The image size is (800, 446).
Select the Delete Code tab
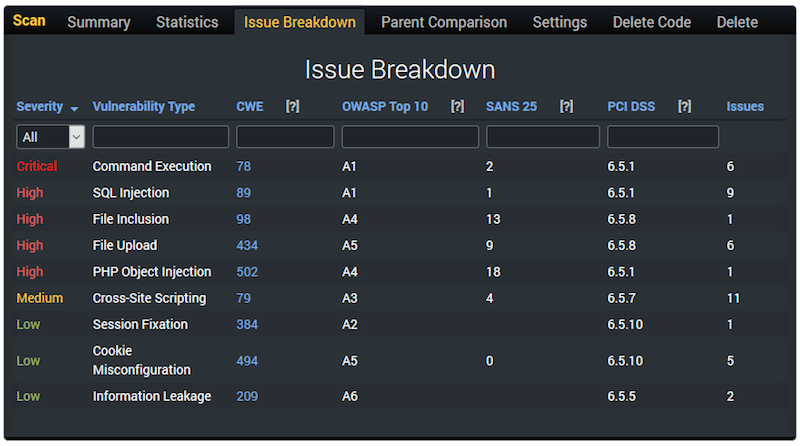click(x=652, y=22)
